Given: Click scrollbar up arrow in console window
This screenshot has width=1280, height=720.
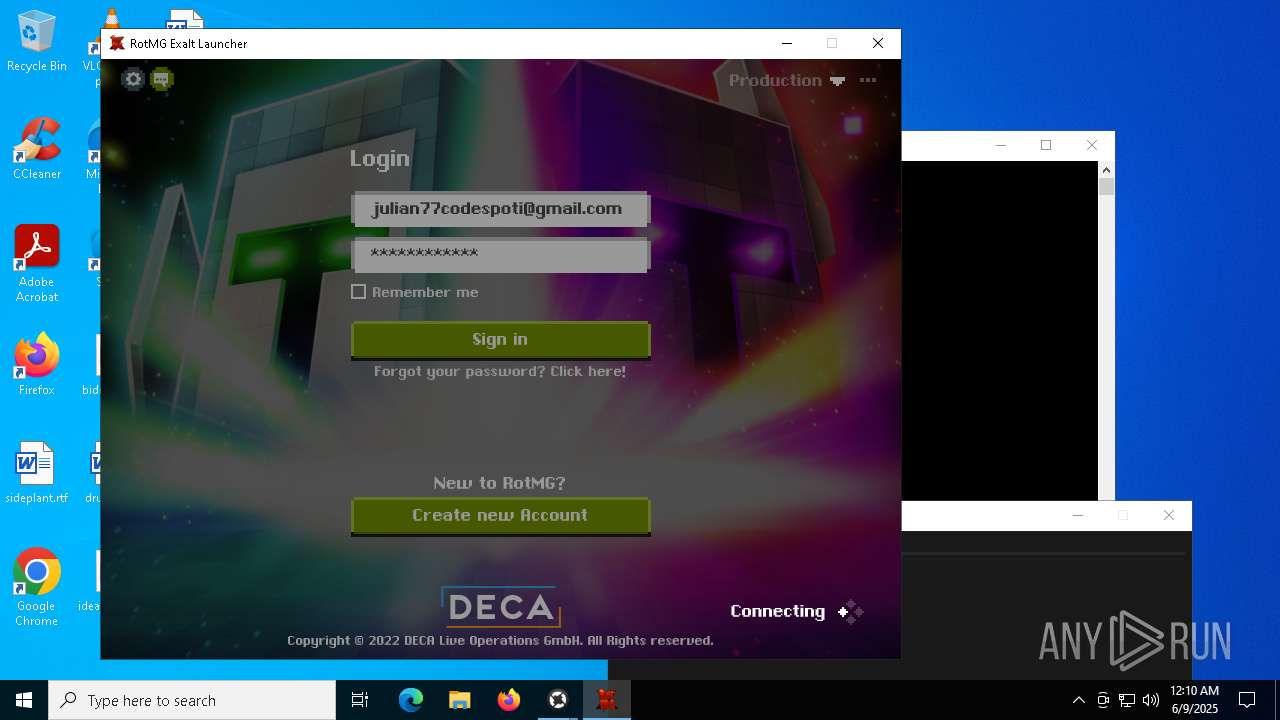Looking at the screenshot, I should [1106, 170].
